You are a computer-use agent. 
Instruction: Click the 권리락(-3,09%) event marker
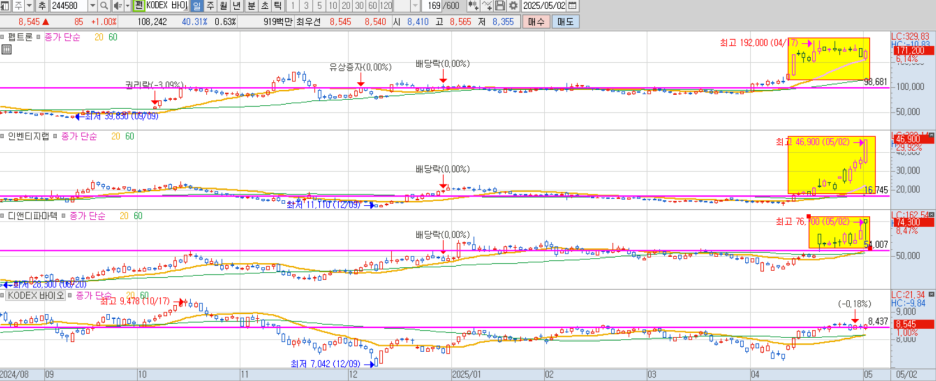click(154, 84)
